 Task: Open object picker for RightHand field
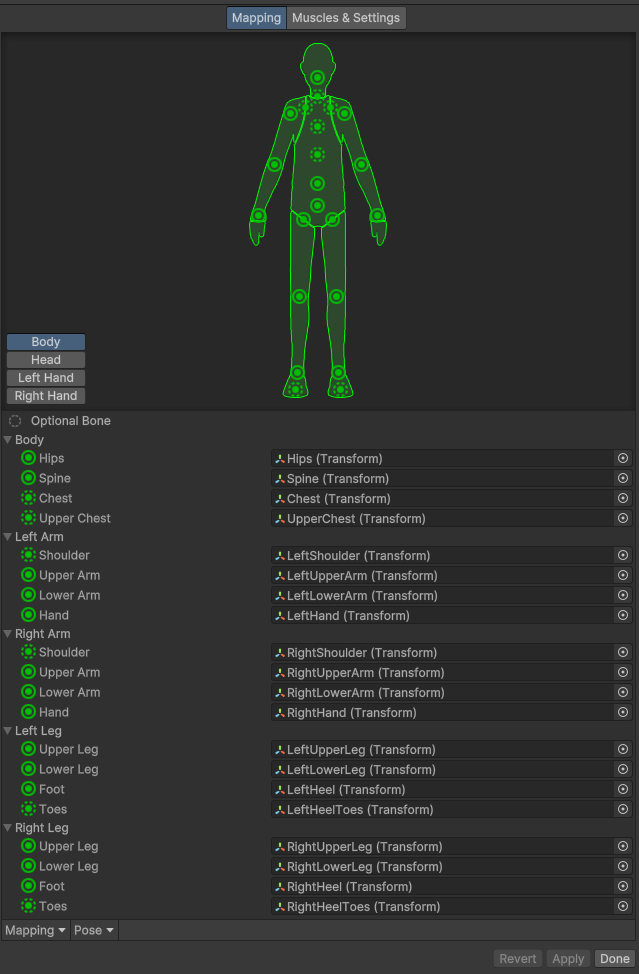(623, 712)
